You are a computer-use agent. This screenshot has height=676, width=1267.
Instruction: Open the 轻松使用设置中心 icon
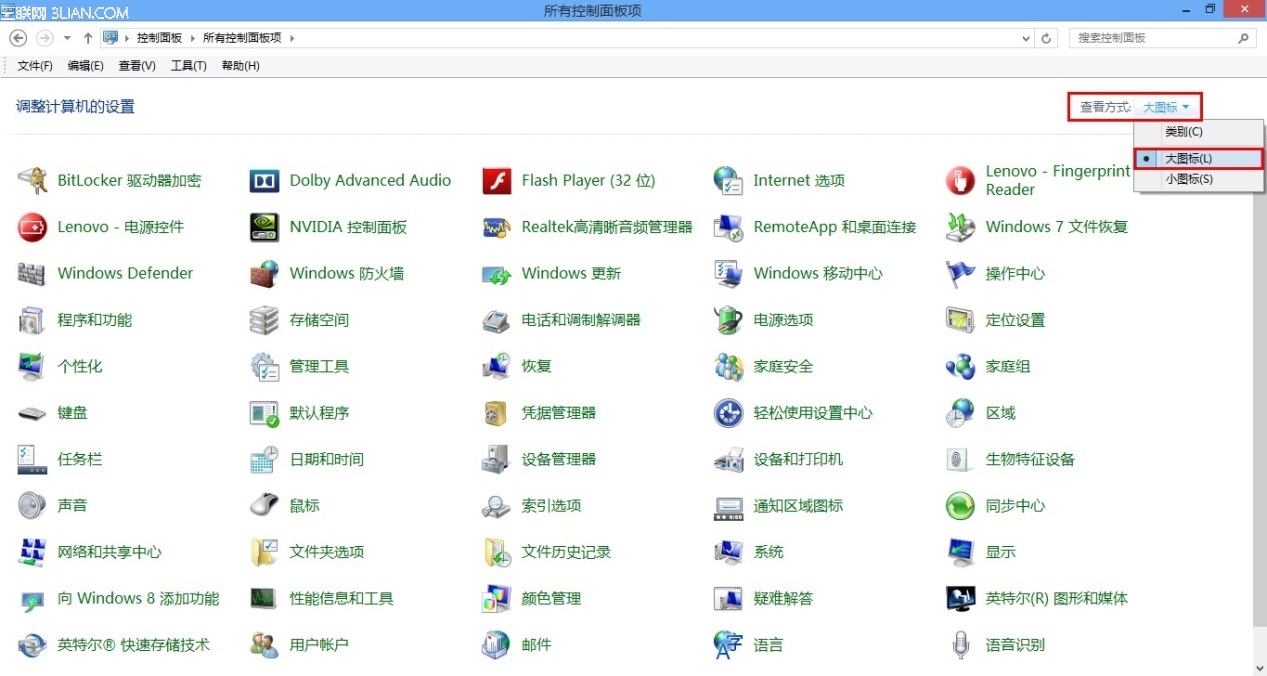[728, 413]
